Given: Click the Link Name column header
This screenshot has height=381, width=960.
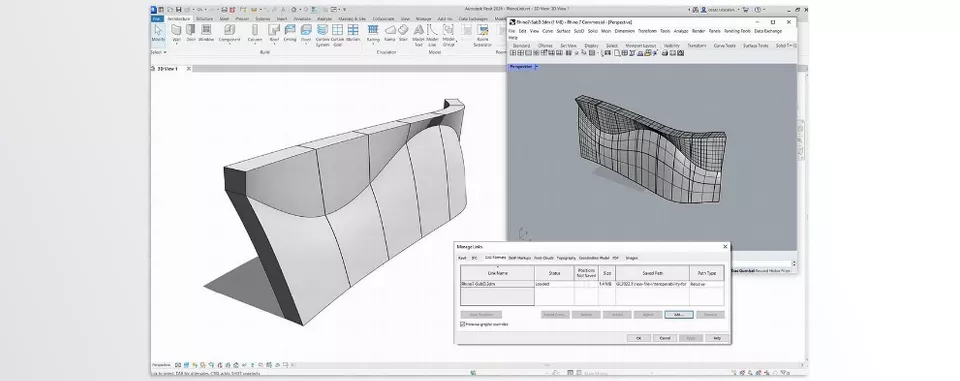Looking at the screenshot, I should [x=498, y=273].
